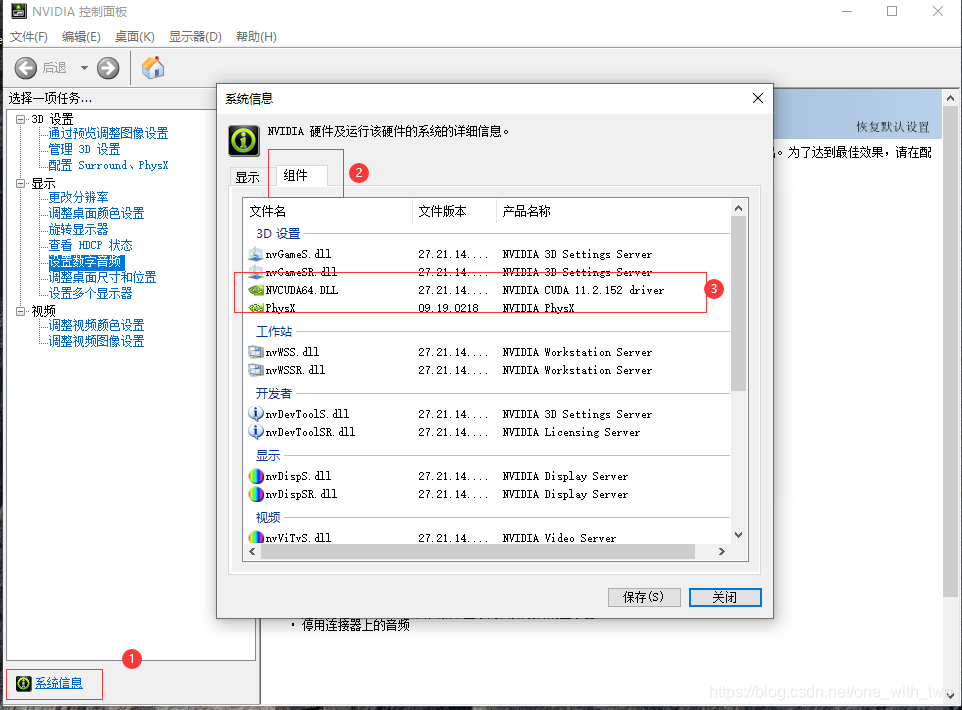The image size is (962, 710).
Task: Collapse the 3D 设置 tree node
Action: [21, 119]
